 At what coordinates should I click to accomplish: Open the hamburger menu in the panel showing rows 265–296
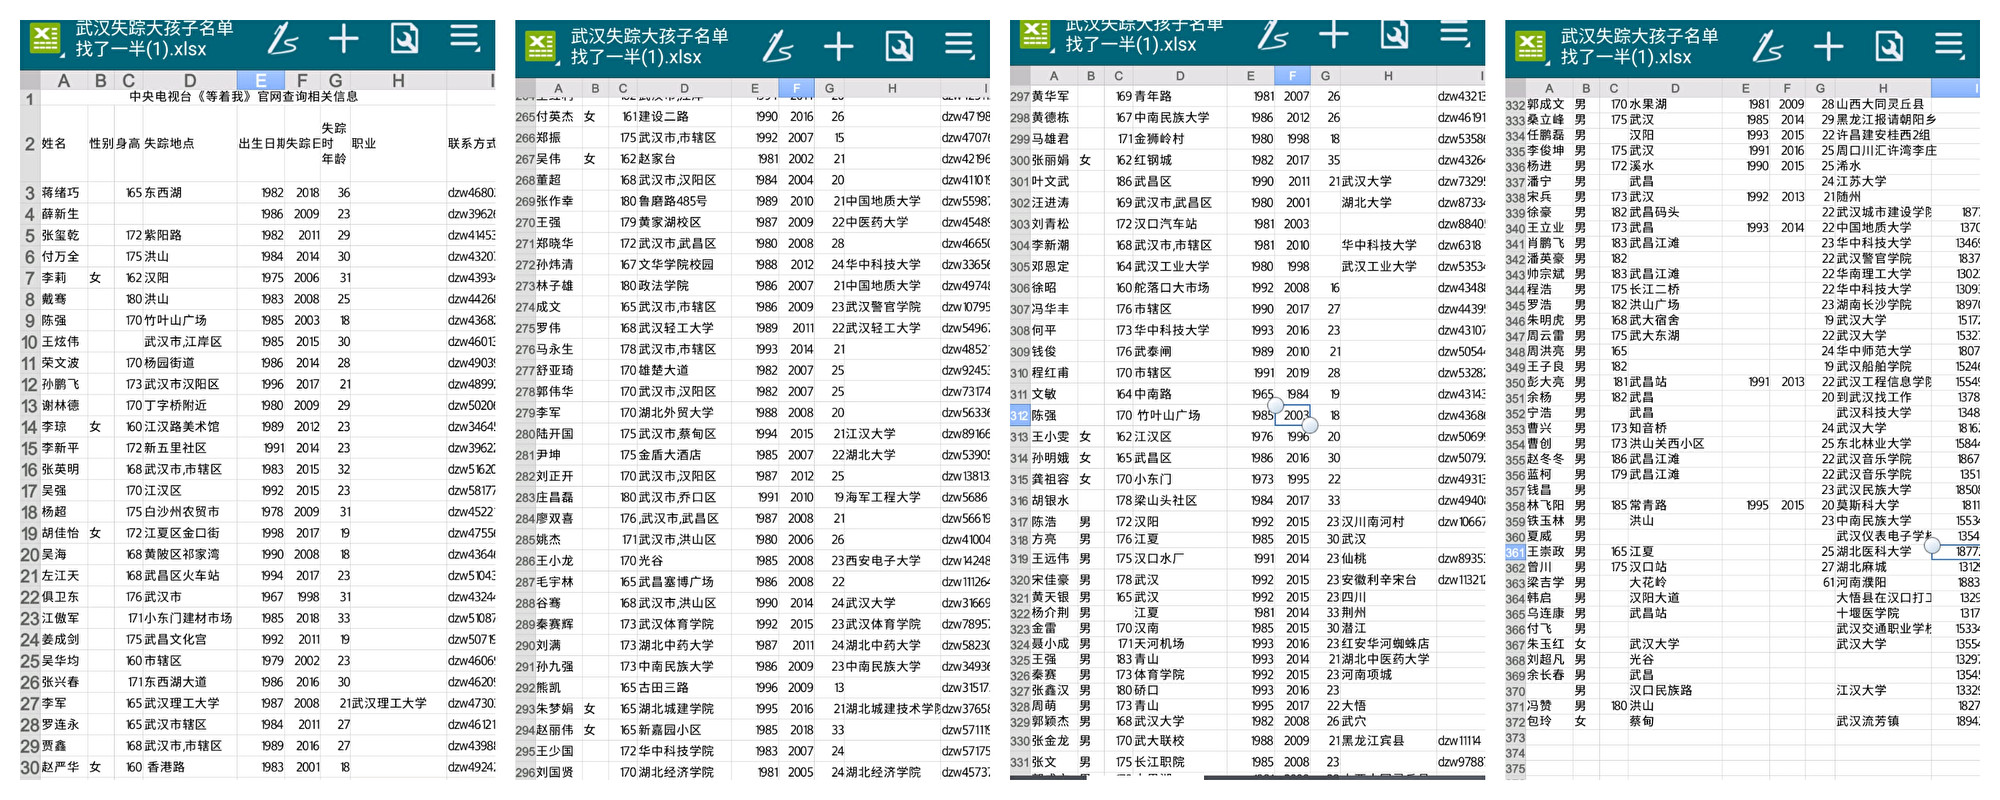click(x=959, y=45)
